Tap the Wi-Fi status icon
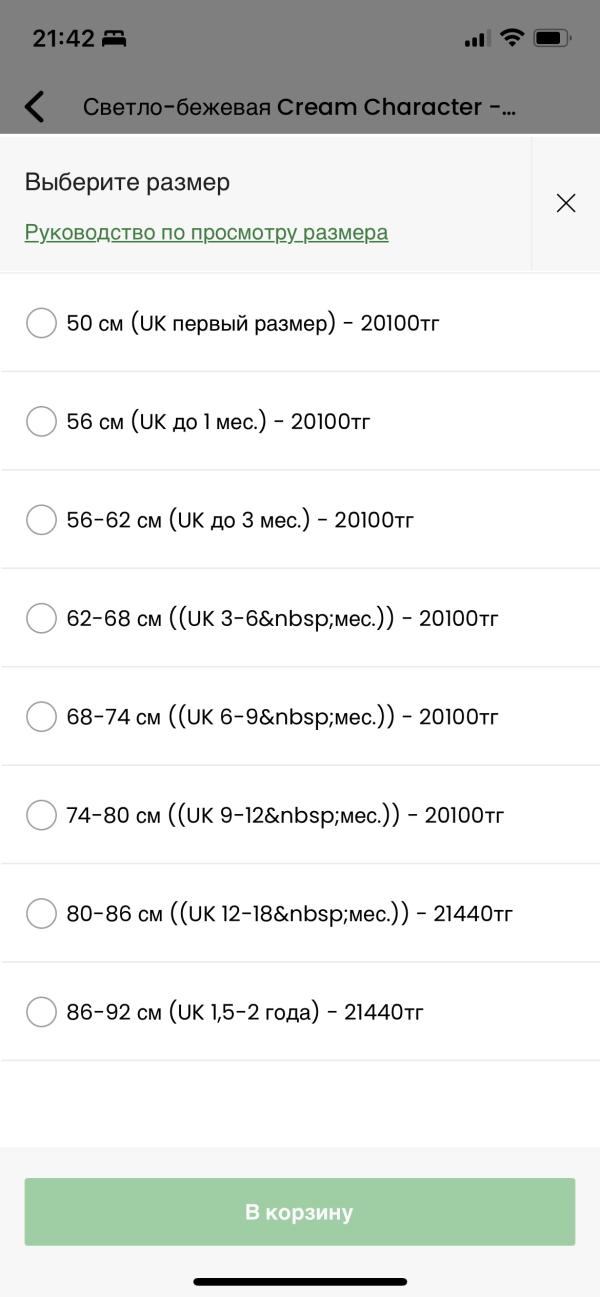Screen dimensions: 600x1297 (x=512, y=38)
